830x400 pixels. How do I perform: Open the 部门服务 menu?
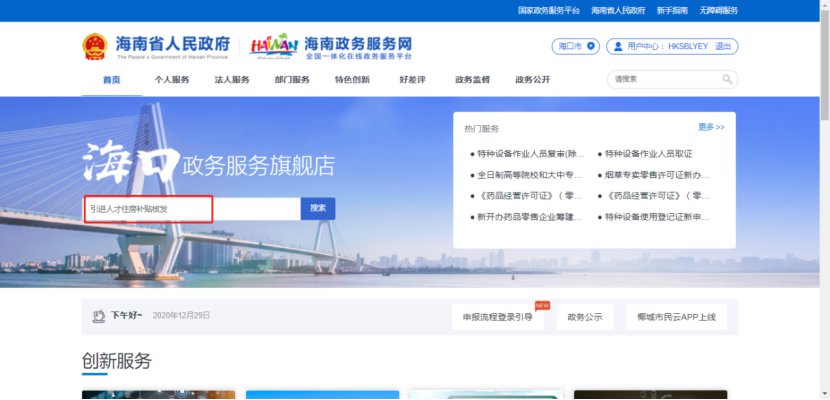[292, 80]
